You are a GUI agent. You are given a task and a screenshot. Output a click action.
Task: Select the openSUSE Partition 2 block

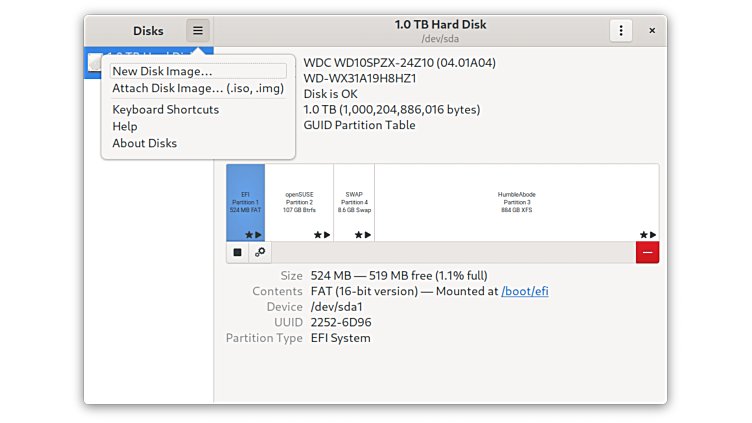click(299, 200)
